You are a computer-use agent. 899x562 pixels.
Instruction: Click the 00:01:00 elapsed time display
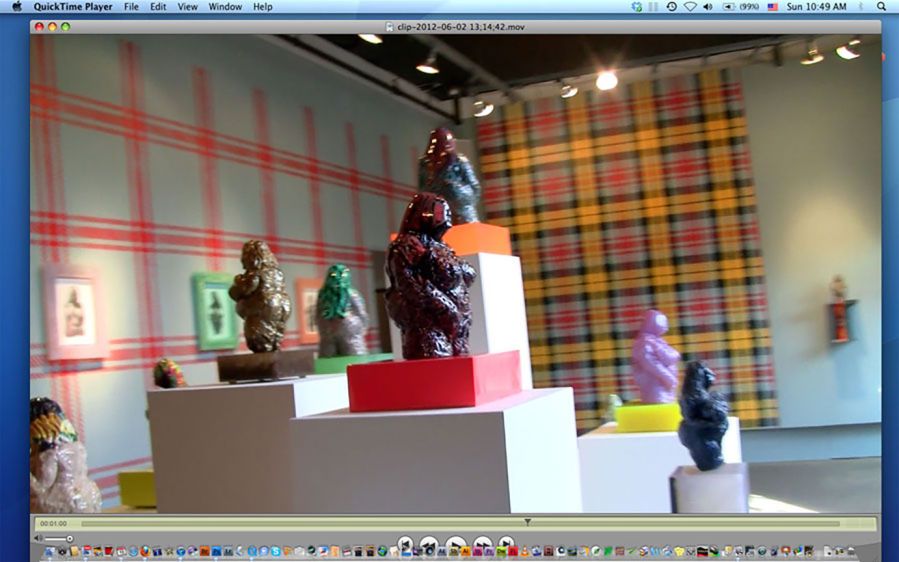(54, 523)
